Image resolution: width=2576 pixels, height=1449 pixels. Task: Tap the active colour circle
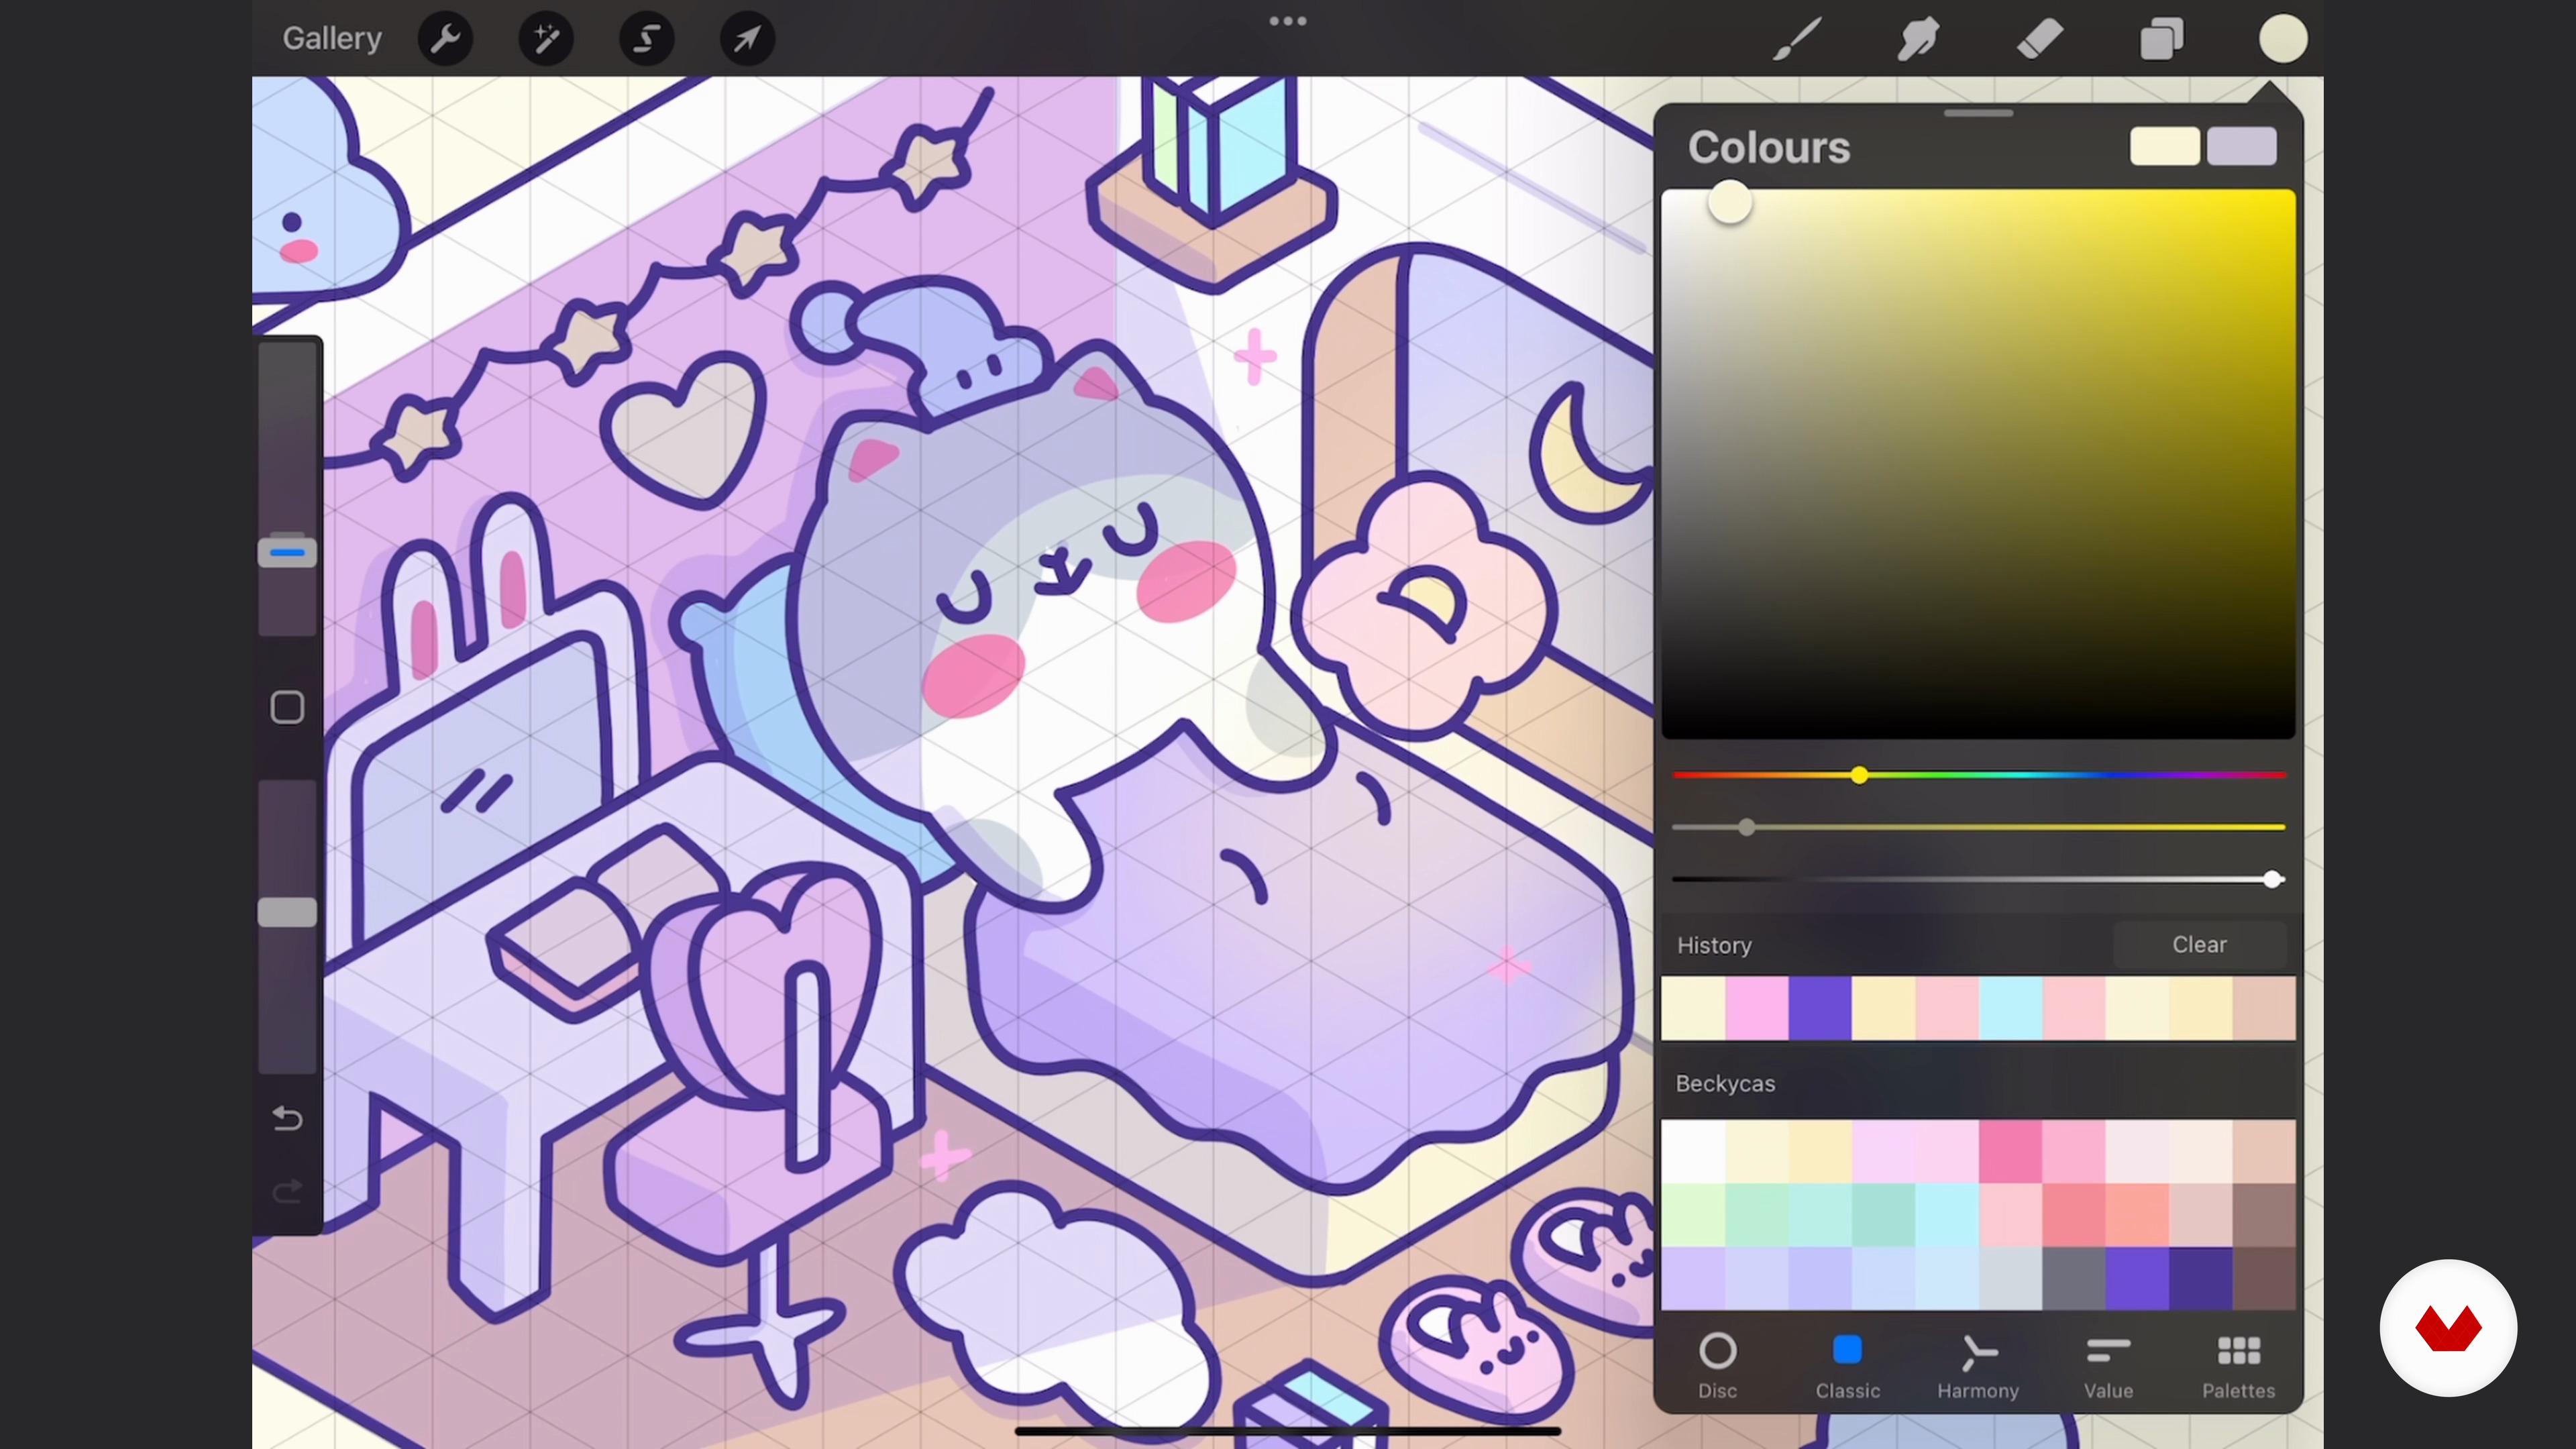click(2283, 39)
